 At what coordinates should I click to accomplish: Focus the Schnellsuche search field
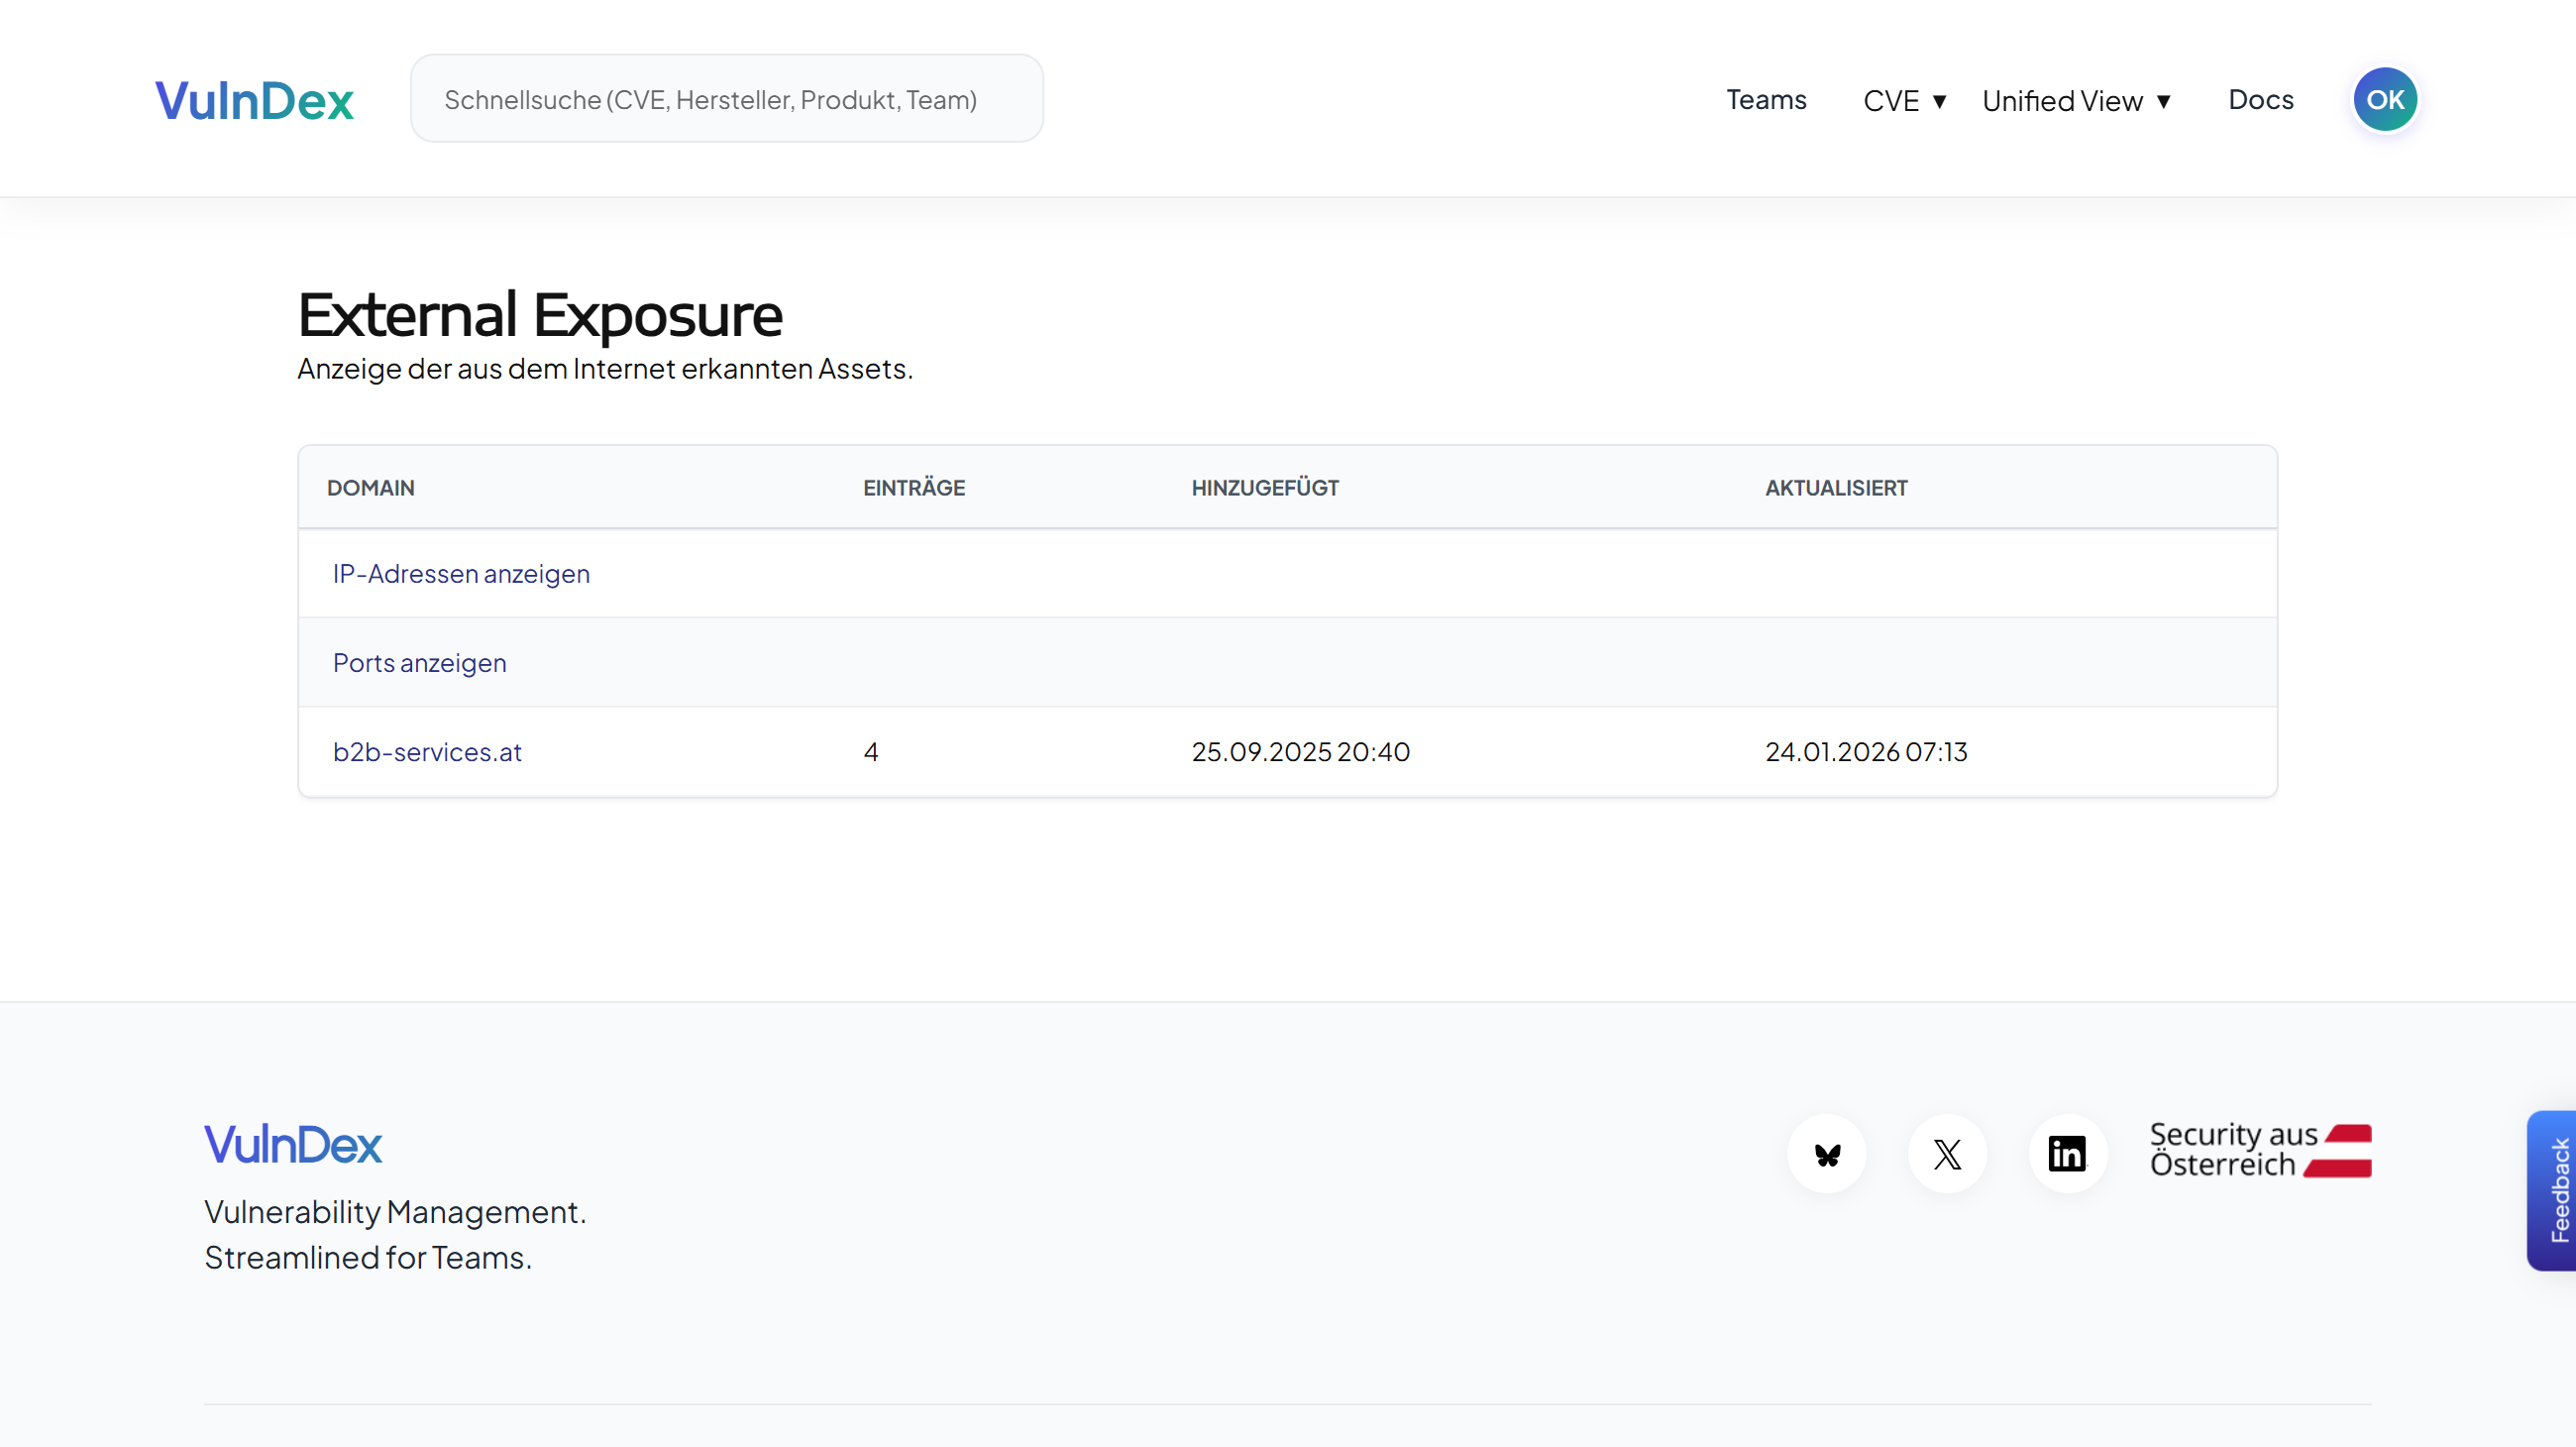coord(726,99)
